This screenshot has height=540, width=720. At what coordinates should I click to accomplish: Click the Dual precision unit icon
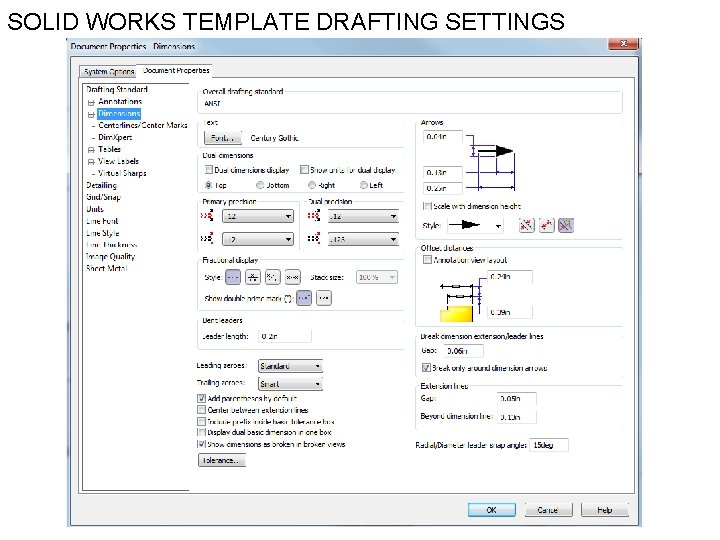(314, 215)
